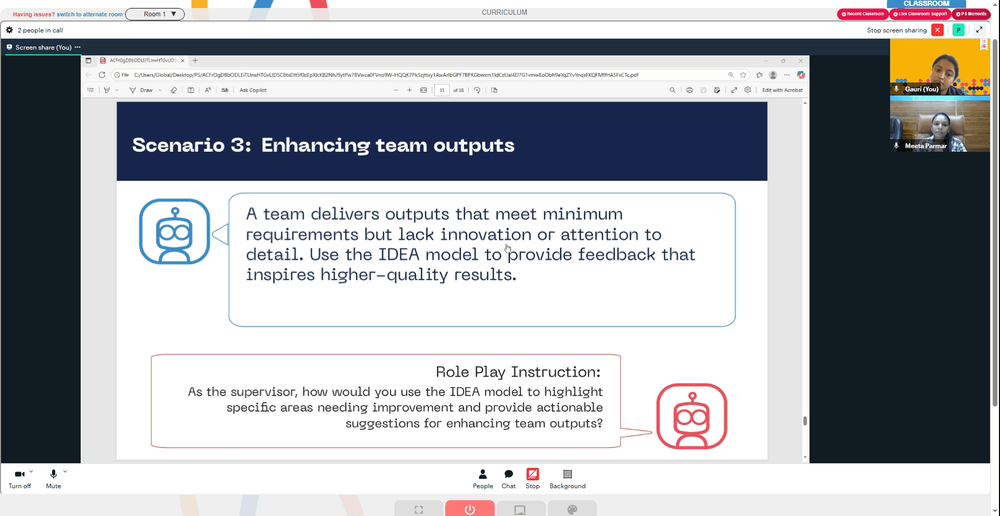Image resolution: width=1000 pixels, height=516 pixels.
Task: Click the PDF vertical scrollbar thumb
Action: point(805,420)
